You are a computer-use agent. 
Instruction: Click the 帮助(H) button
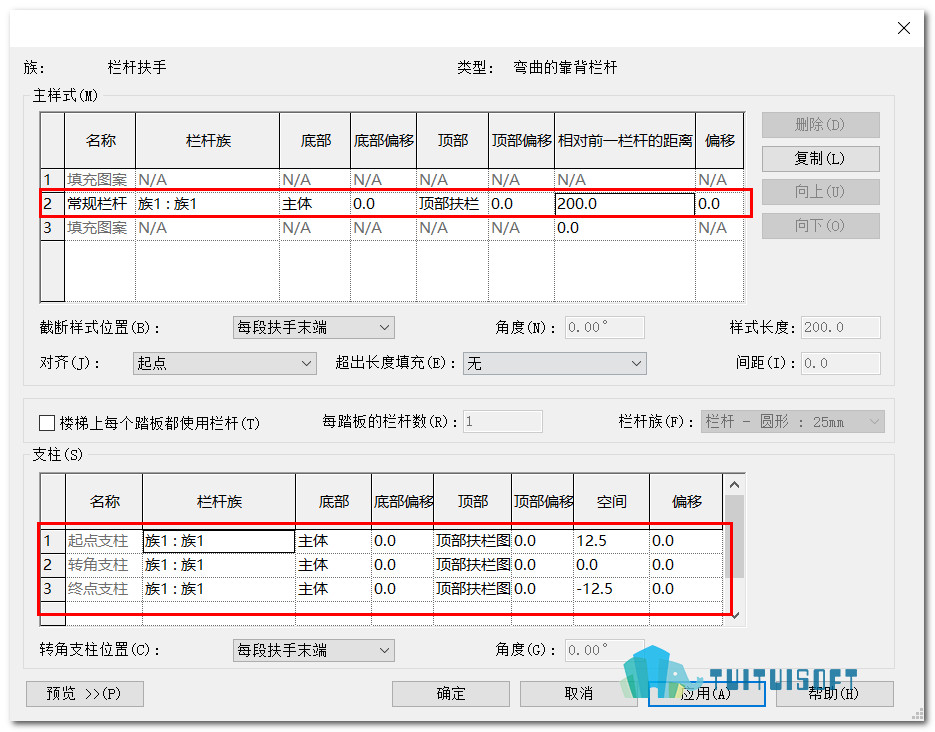point(834,693)
